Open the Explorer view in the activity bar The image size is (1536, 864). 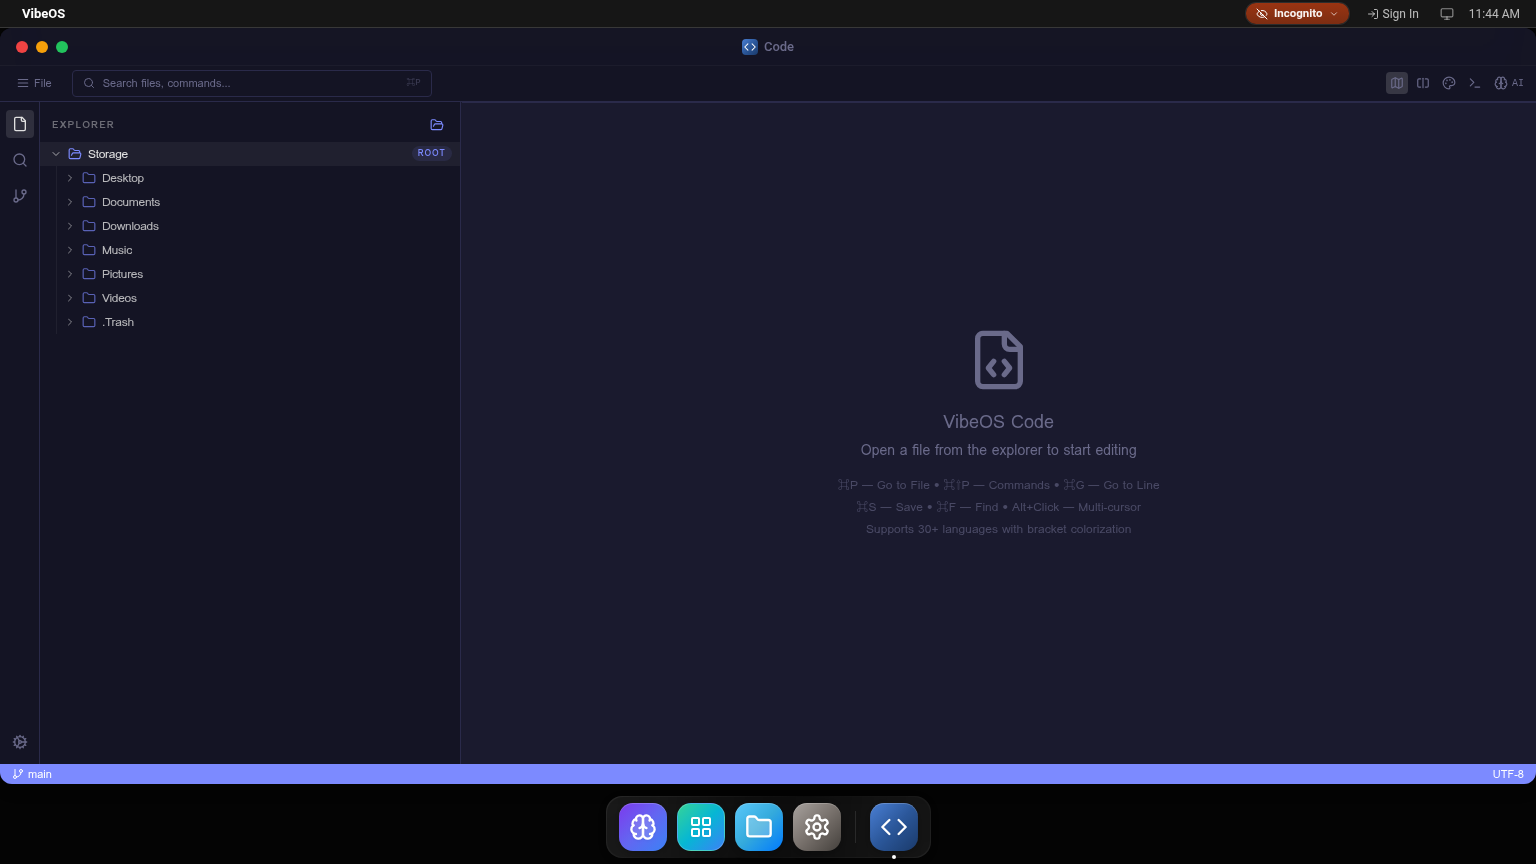[20, 124]
